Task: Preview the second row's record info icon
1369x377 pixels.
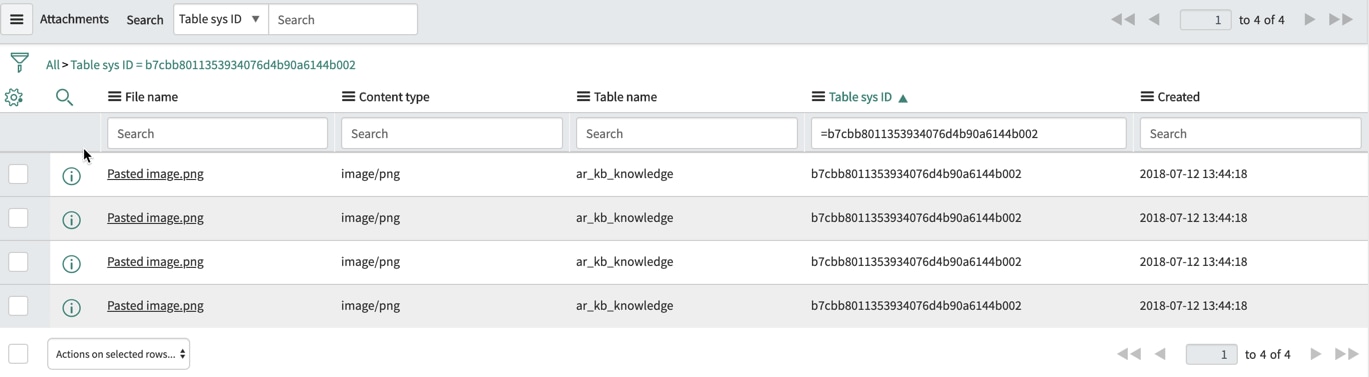Action: tap(71, 220)
